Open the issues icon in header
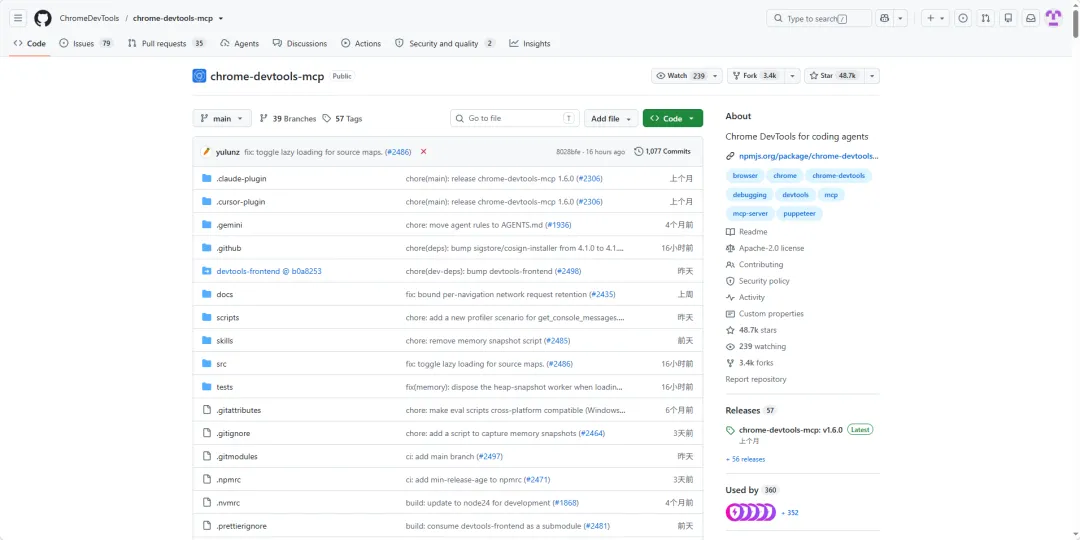The width and height of the screenshot is (1080, 540). (x=963, y=18)
